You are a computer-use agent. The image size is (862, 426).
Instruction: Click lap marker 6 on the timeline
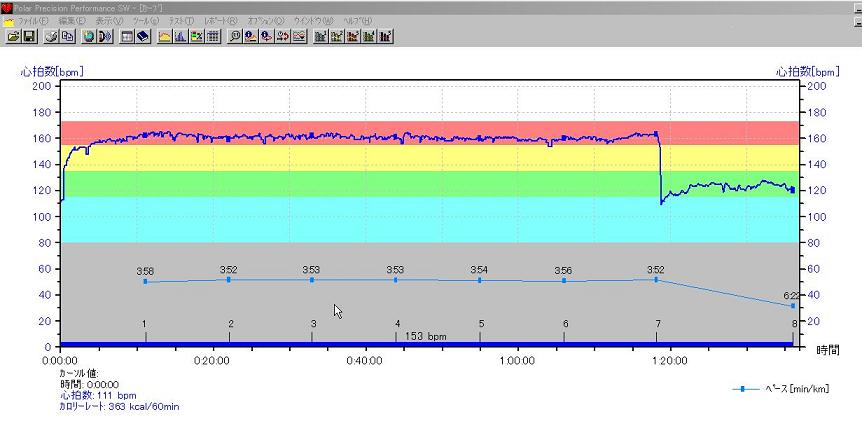(564, 331)
